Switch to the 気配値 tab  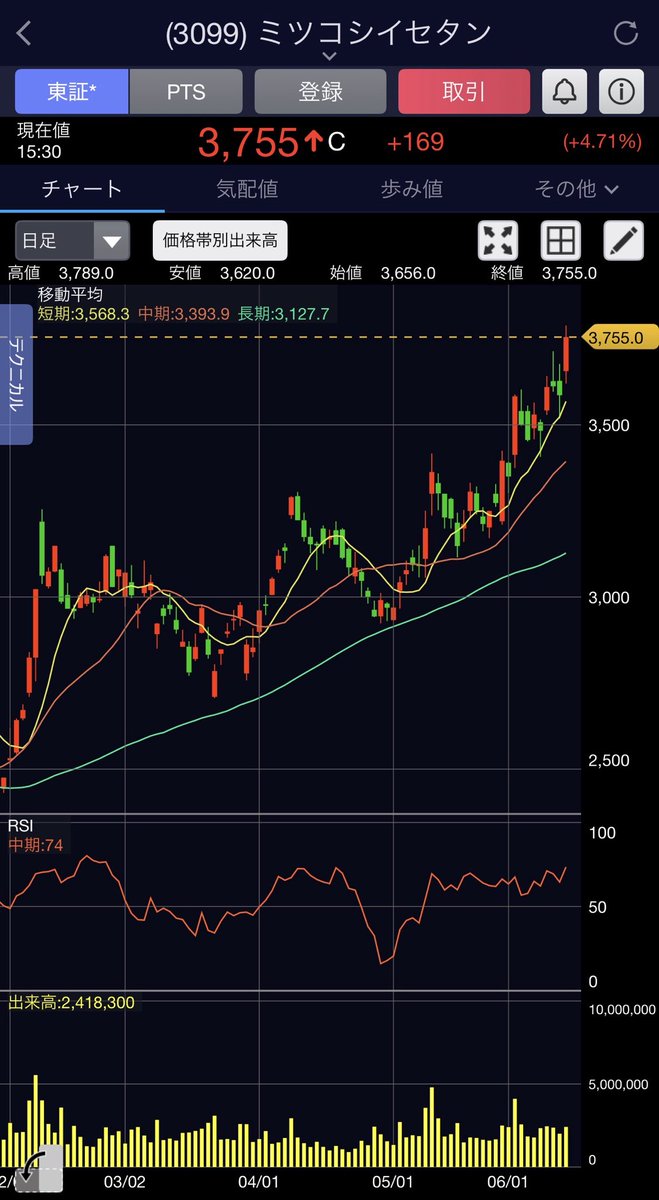(x=247, y=189)
